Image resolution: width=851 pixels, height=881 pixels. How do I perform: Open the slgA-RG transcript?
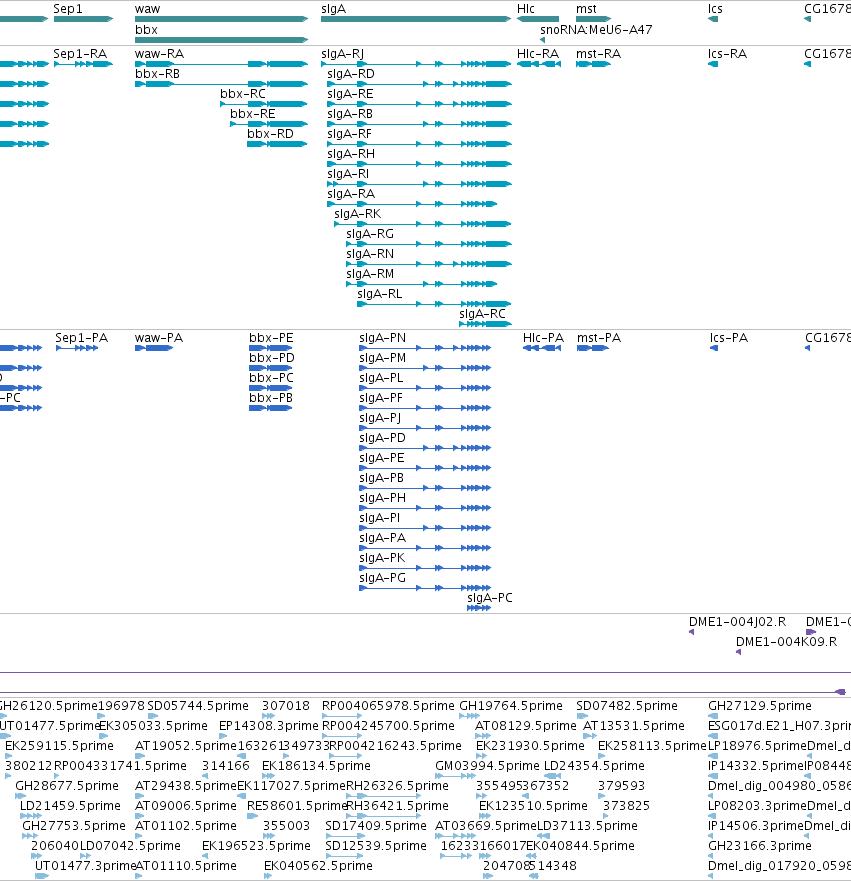429,244
